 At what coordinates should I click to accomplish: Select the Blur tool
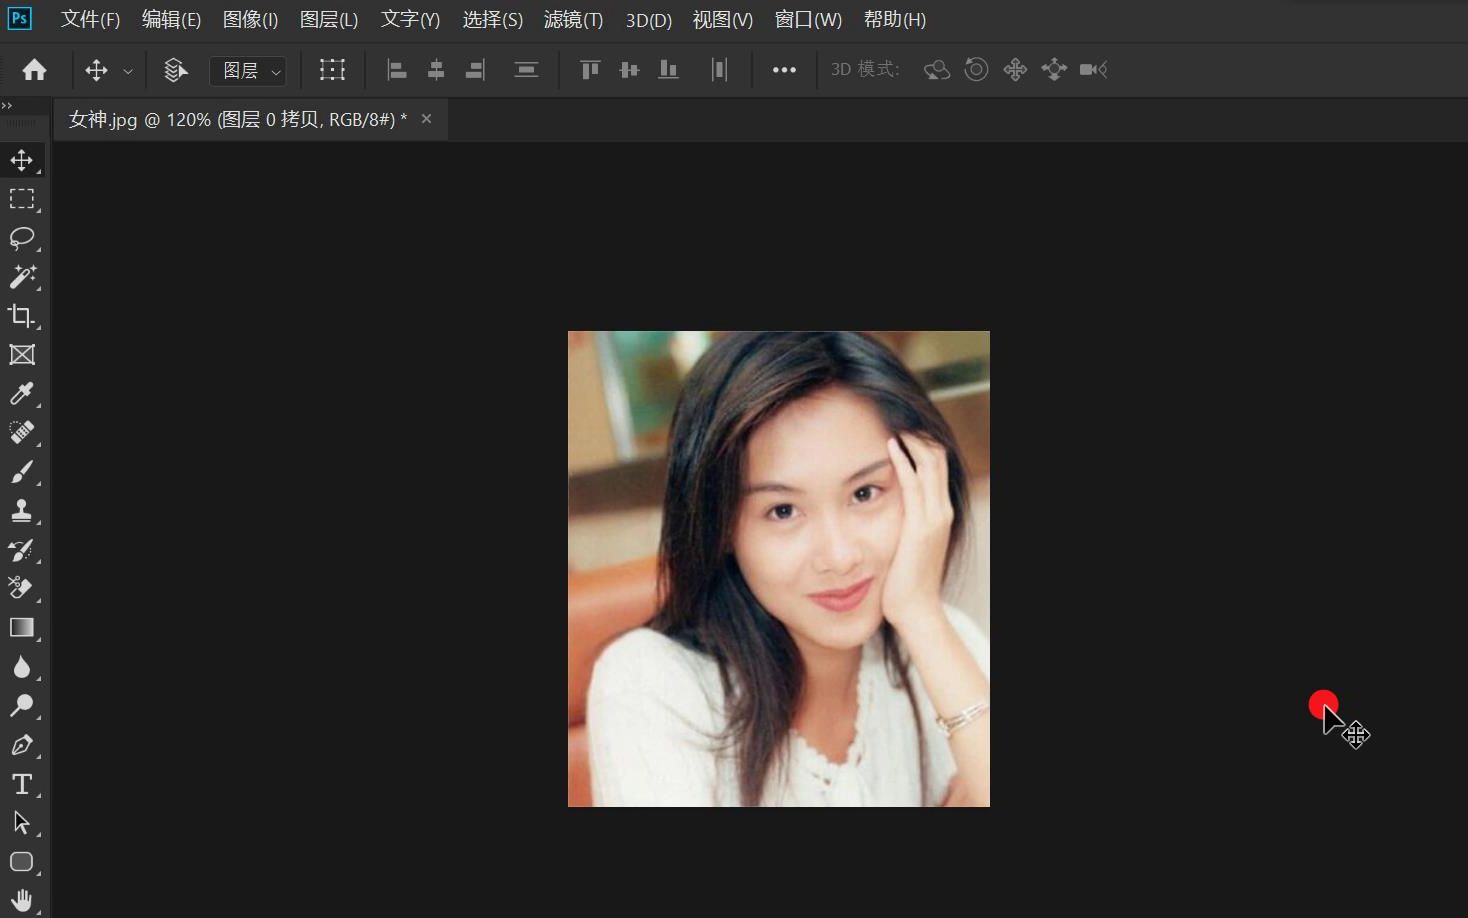tap(21, 667)
